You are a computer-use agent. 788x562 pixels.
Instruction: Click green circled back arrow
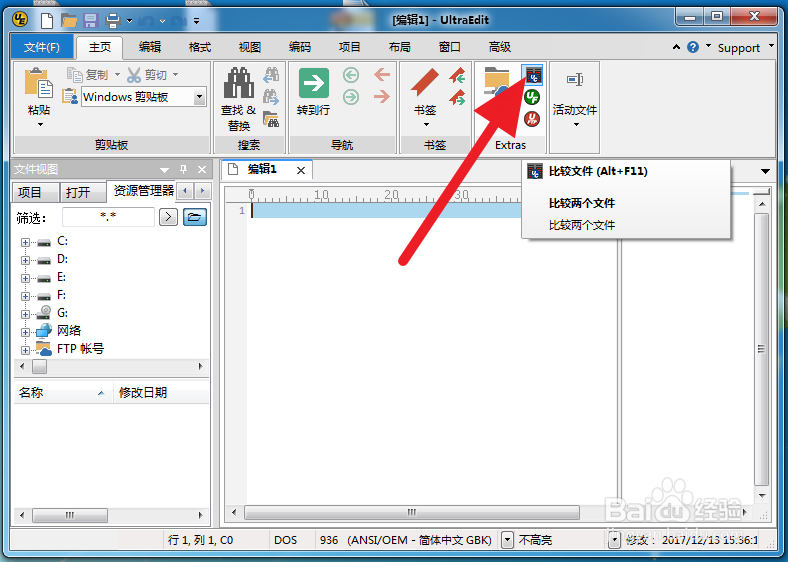[x=351, y=75]
